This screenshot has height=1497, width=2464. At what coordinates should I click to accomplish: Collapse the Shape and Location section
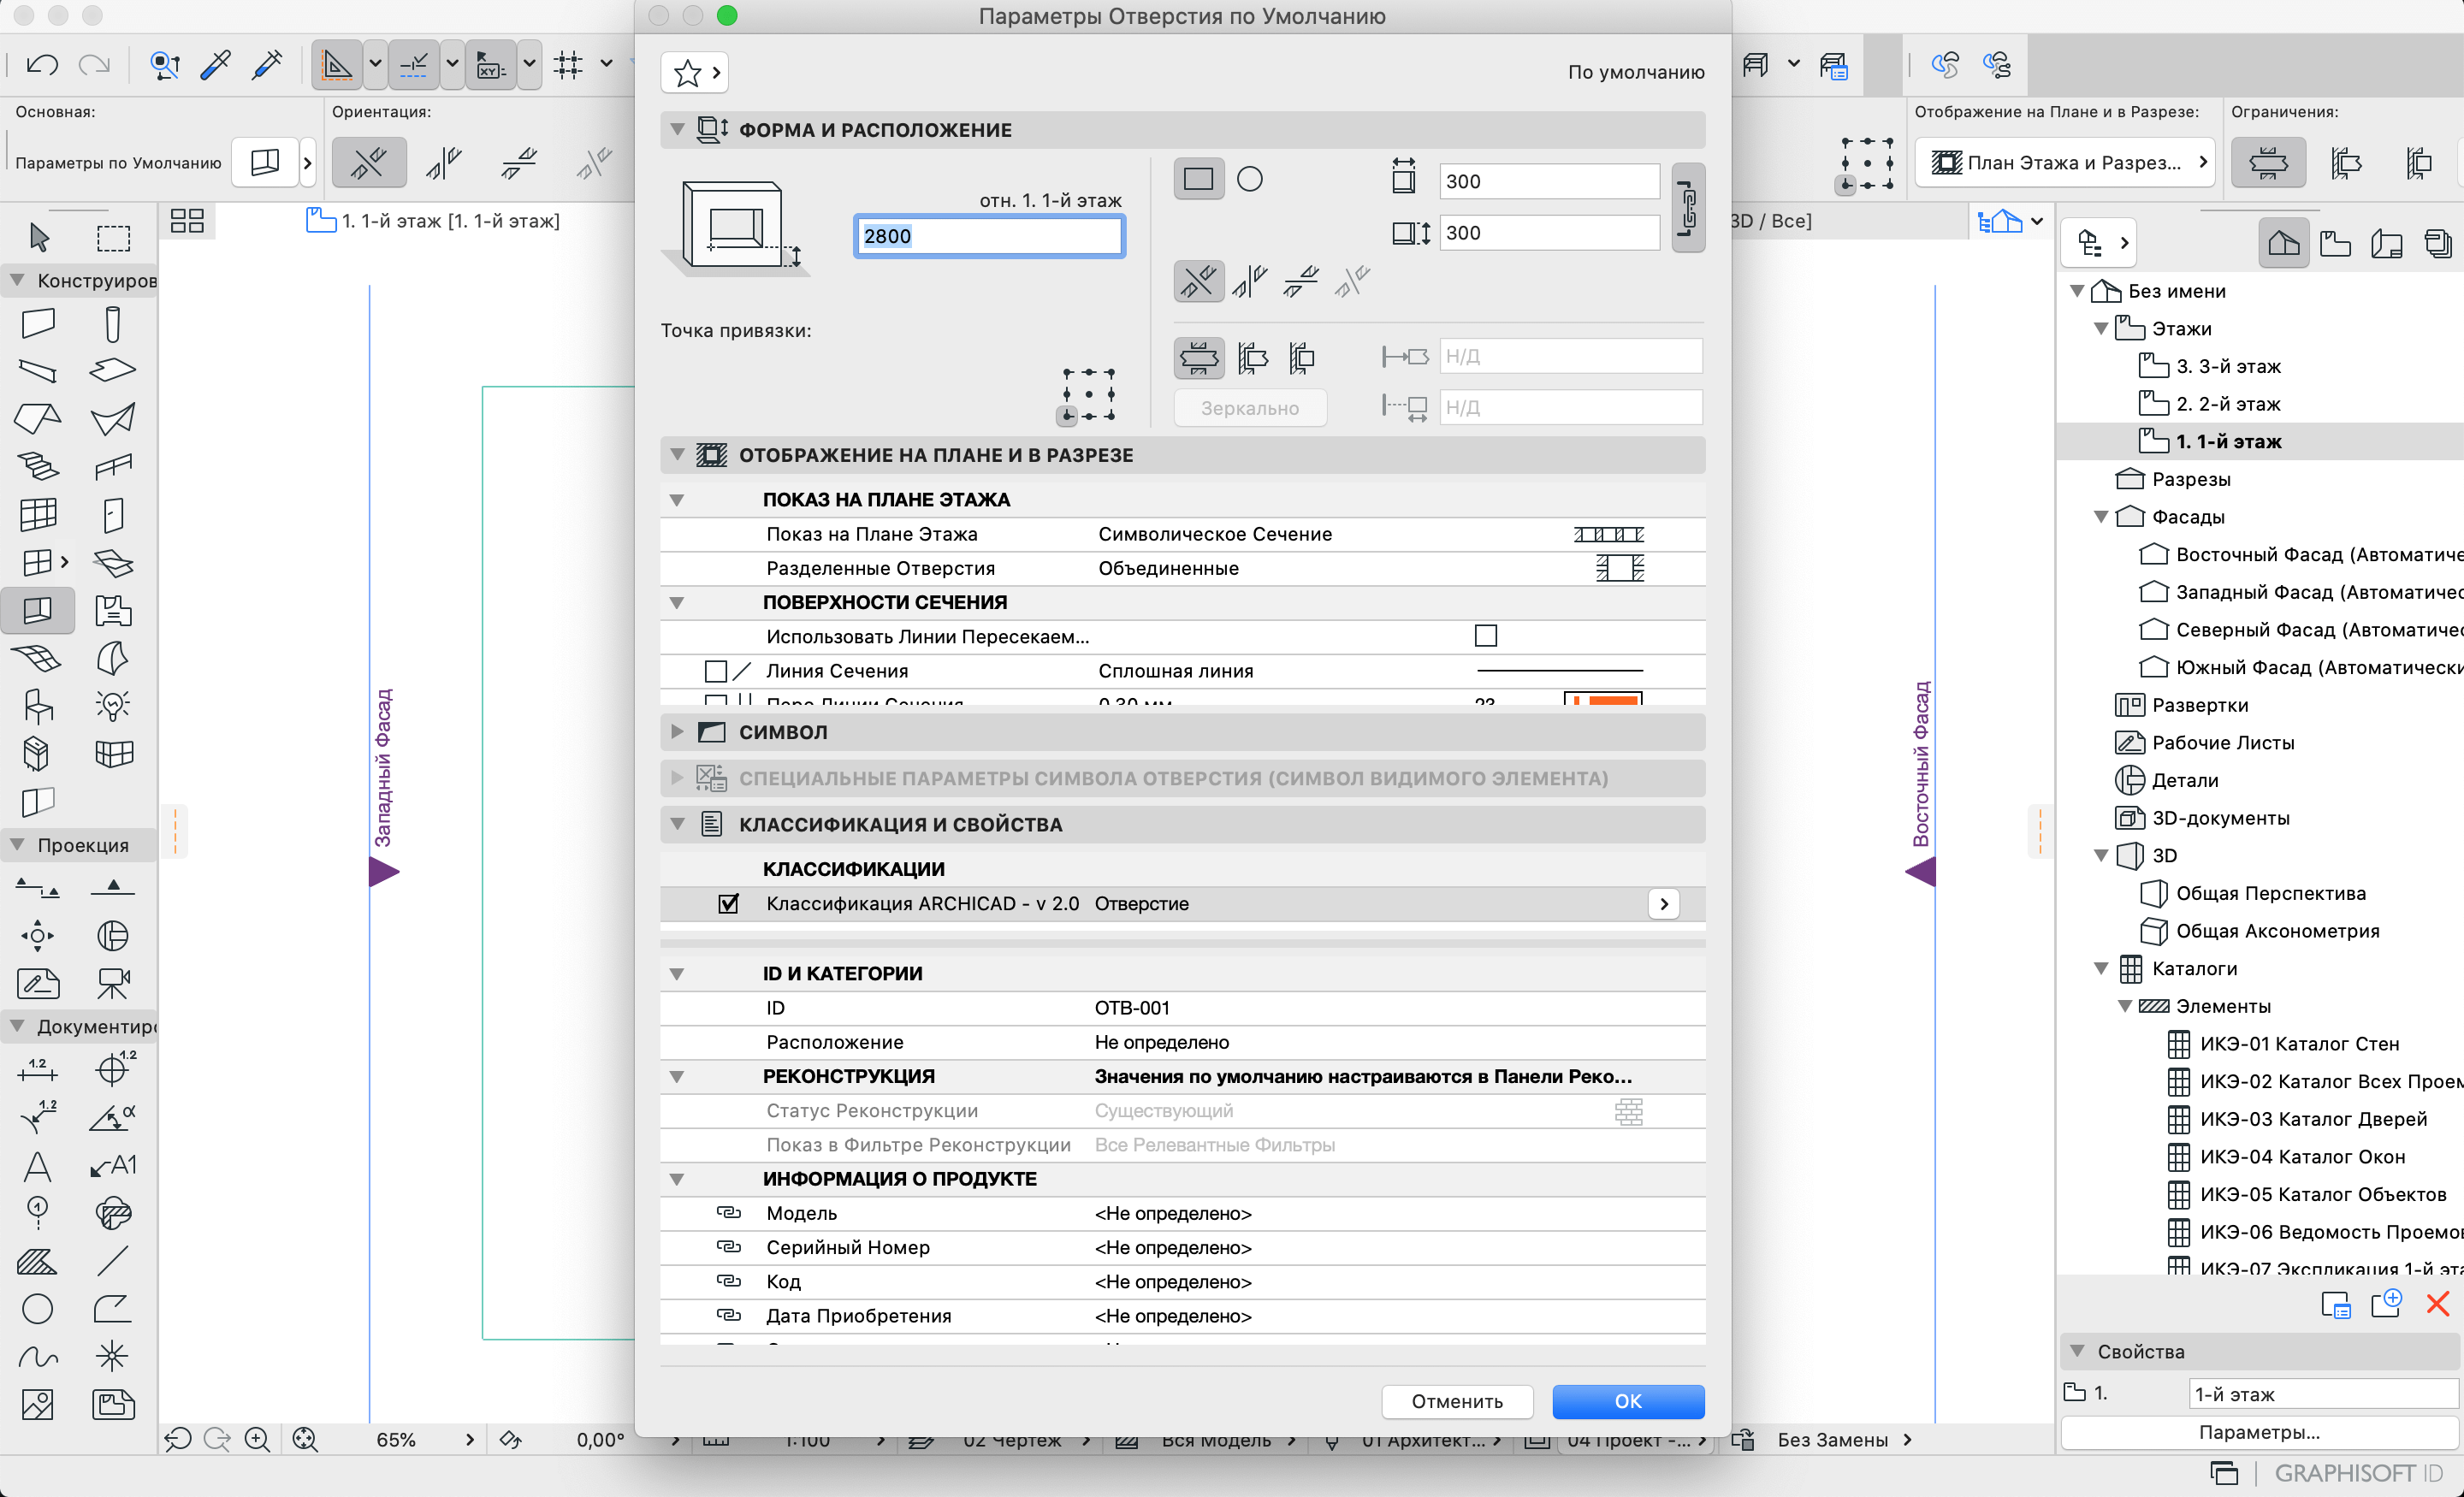click(677, 129)
